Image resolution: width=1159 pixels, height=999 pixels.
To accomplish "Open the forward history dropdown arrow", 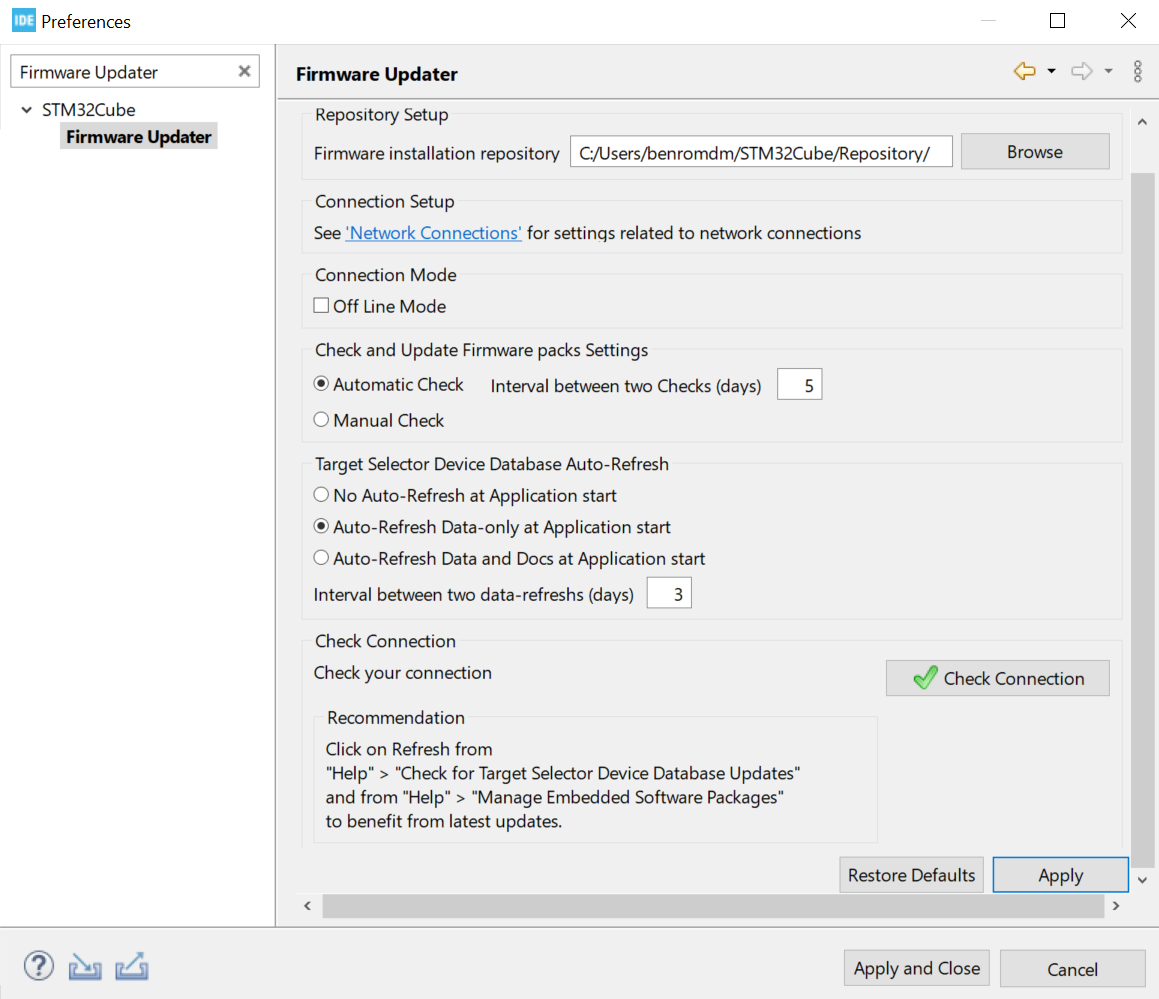I will pos(1108,71).
